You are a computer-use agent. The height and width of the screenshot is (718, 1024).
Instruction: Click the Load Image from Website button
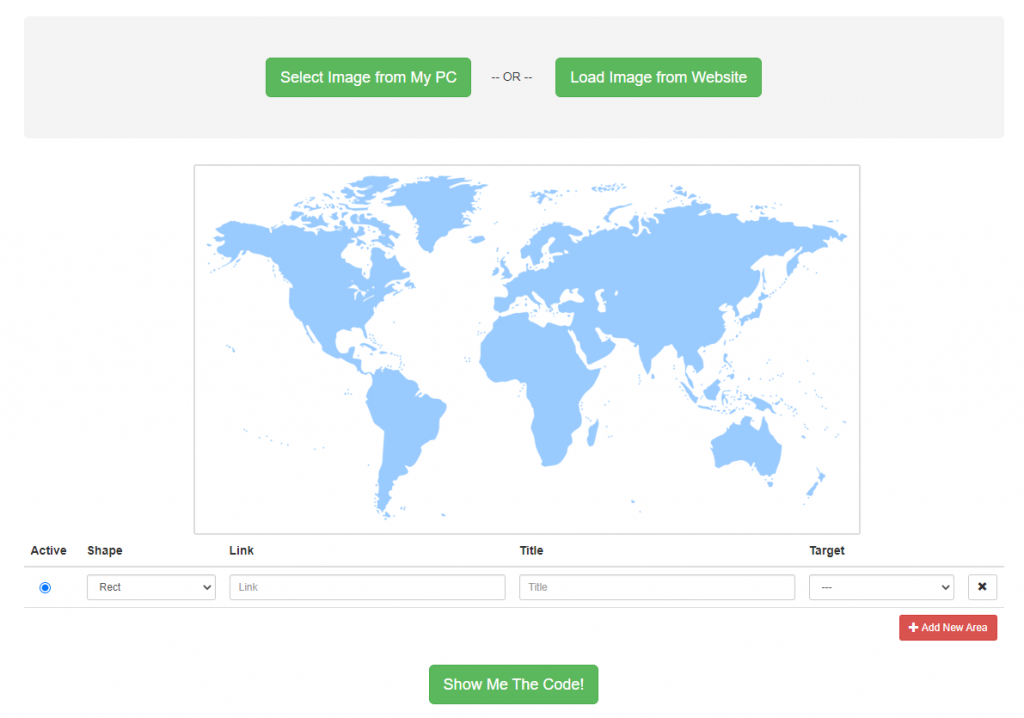coord(658,77)
